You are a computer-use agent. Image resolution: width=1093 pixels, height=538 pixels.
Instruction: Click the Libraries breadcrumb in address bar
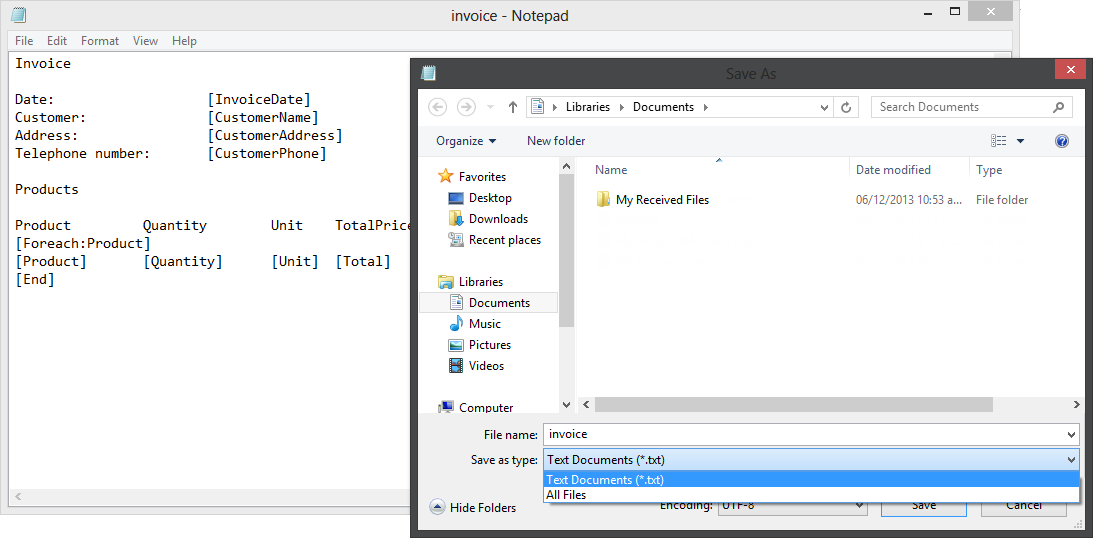[588, 107]
